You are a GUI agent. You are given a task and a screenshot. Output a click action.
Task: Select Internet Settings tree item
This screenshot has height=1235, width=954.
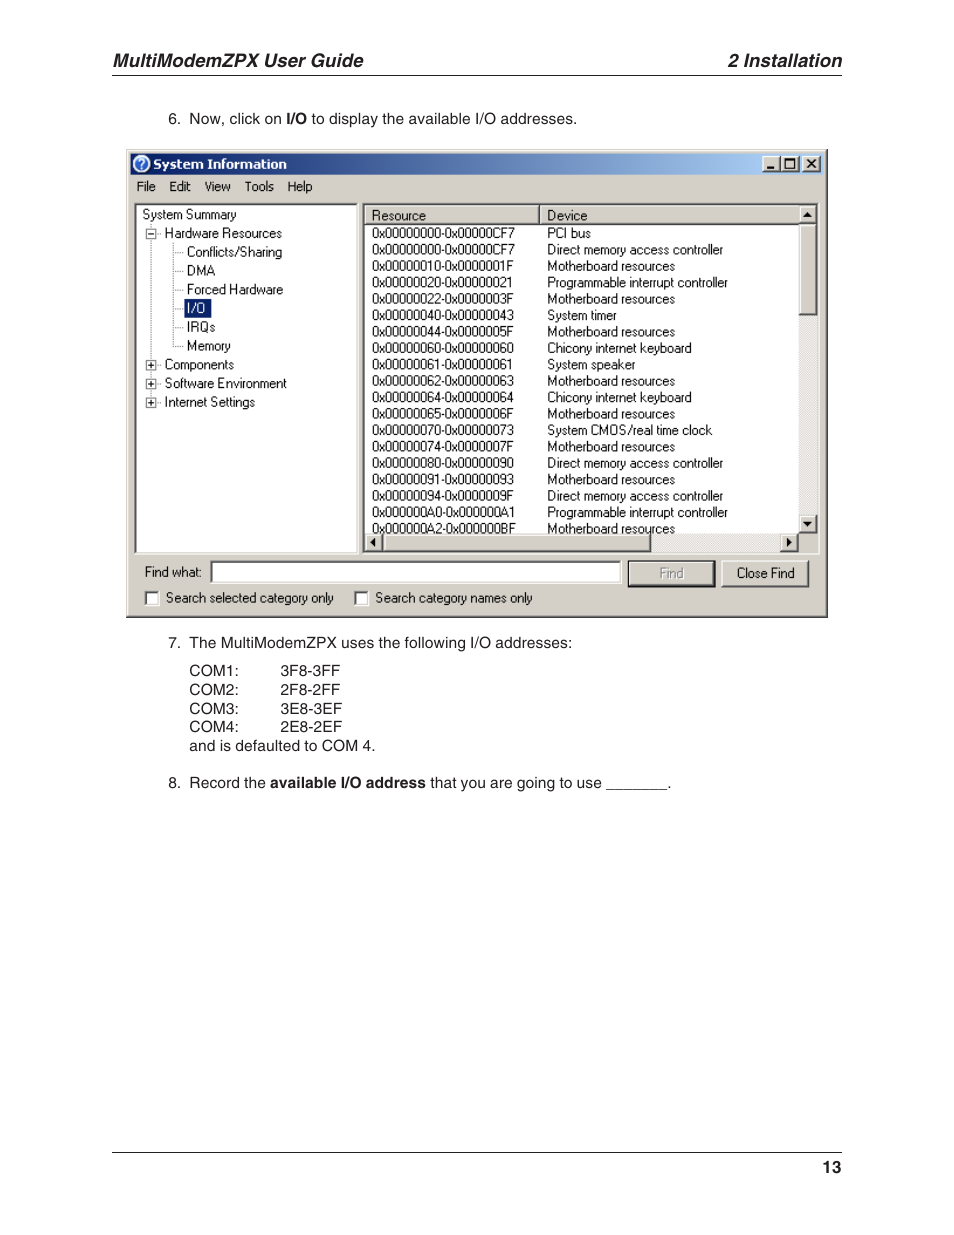[210, 403]
